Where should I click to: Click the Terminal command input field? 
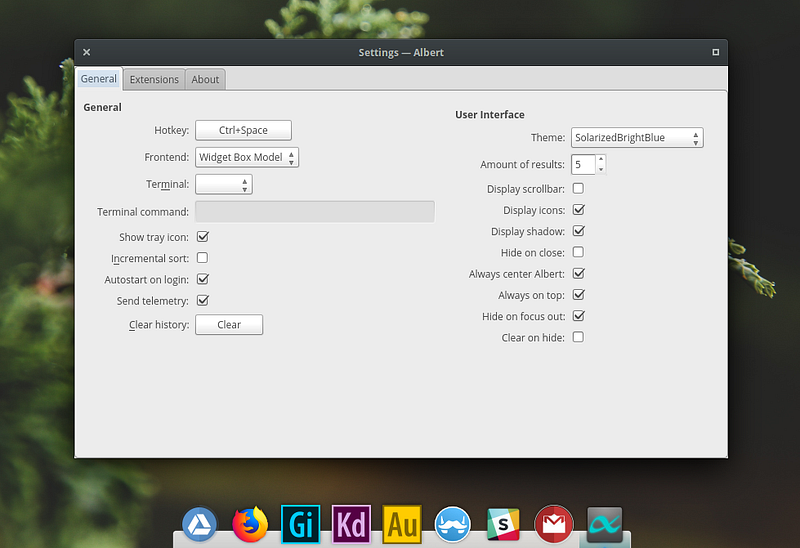[315, 212]
